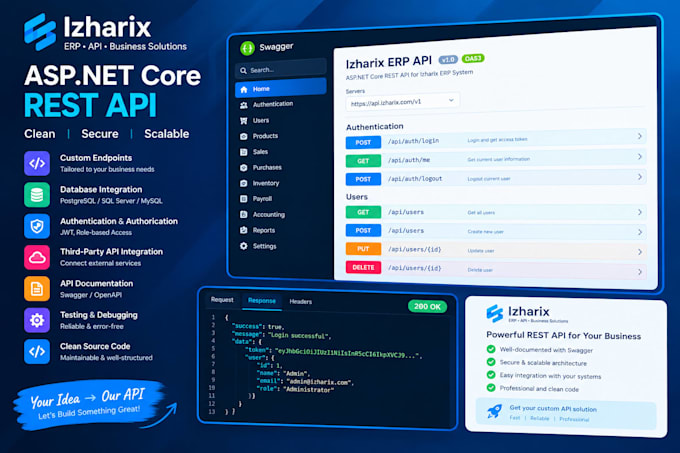Click the Testing & Debugging gear icon

click(37, 320)
